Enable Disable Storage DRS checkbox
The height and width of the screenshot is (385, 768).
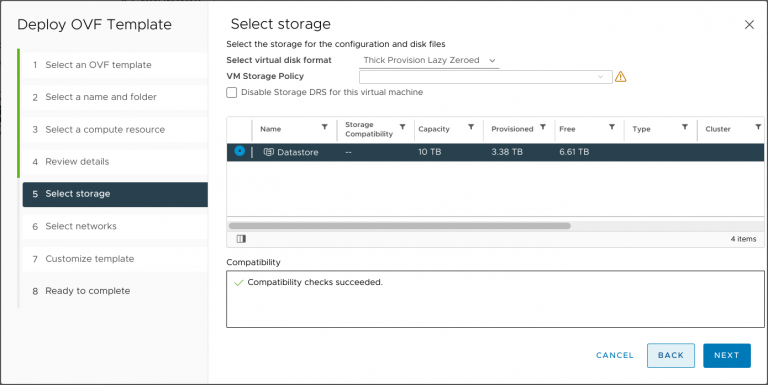click(232, 92)
